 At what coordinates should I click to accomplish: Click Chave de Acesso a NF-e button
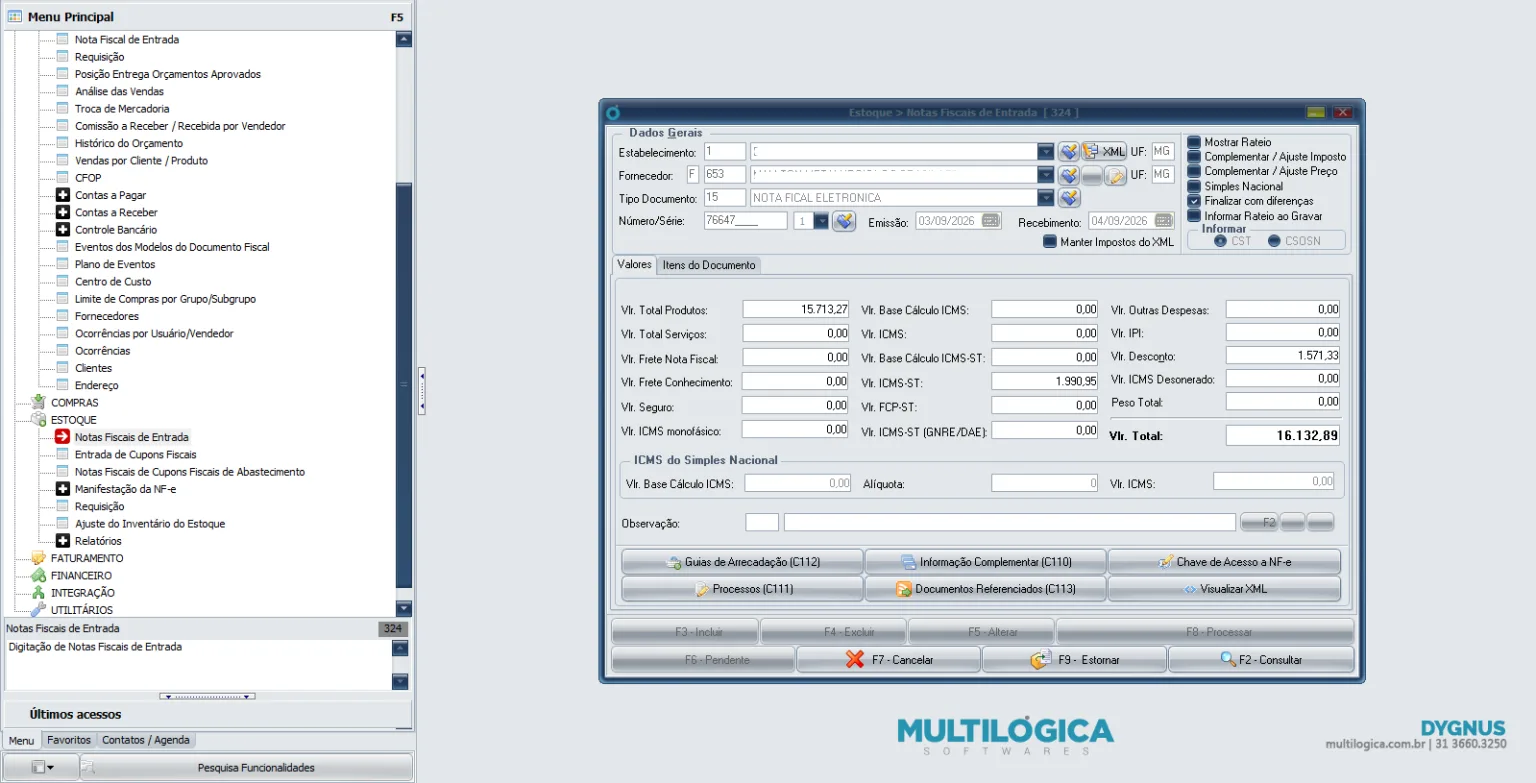[1224, 562]
